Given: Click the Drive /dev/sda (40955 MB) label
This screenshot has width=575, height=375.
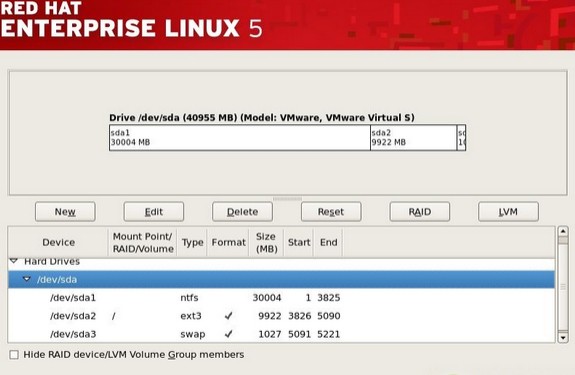Looking at the screenshot, I should tap(262, 118).
